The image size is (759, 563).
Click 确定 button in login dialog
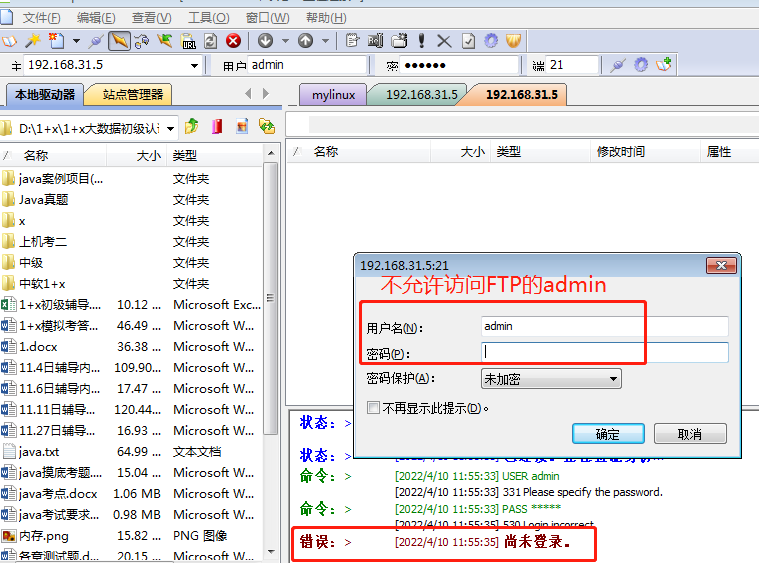(x=608, y=434)
